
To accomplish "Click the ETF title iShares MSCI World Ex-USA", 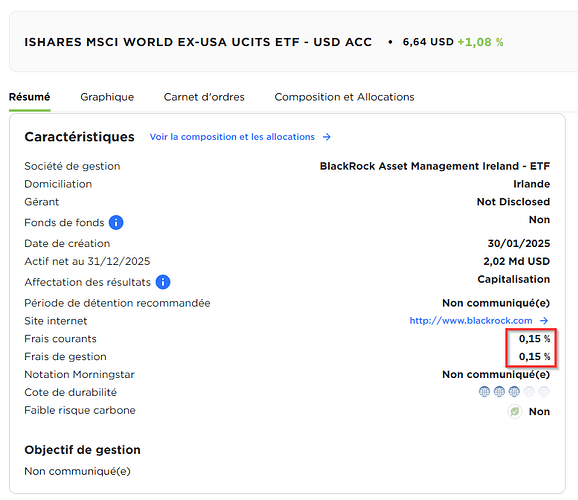I will (198, 42).
